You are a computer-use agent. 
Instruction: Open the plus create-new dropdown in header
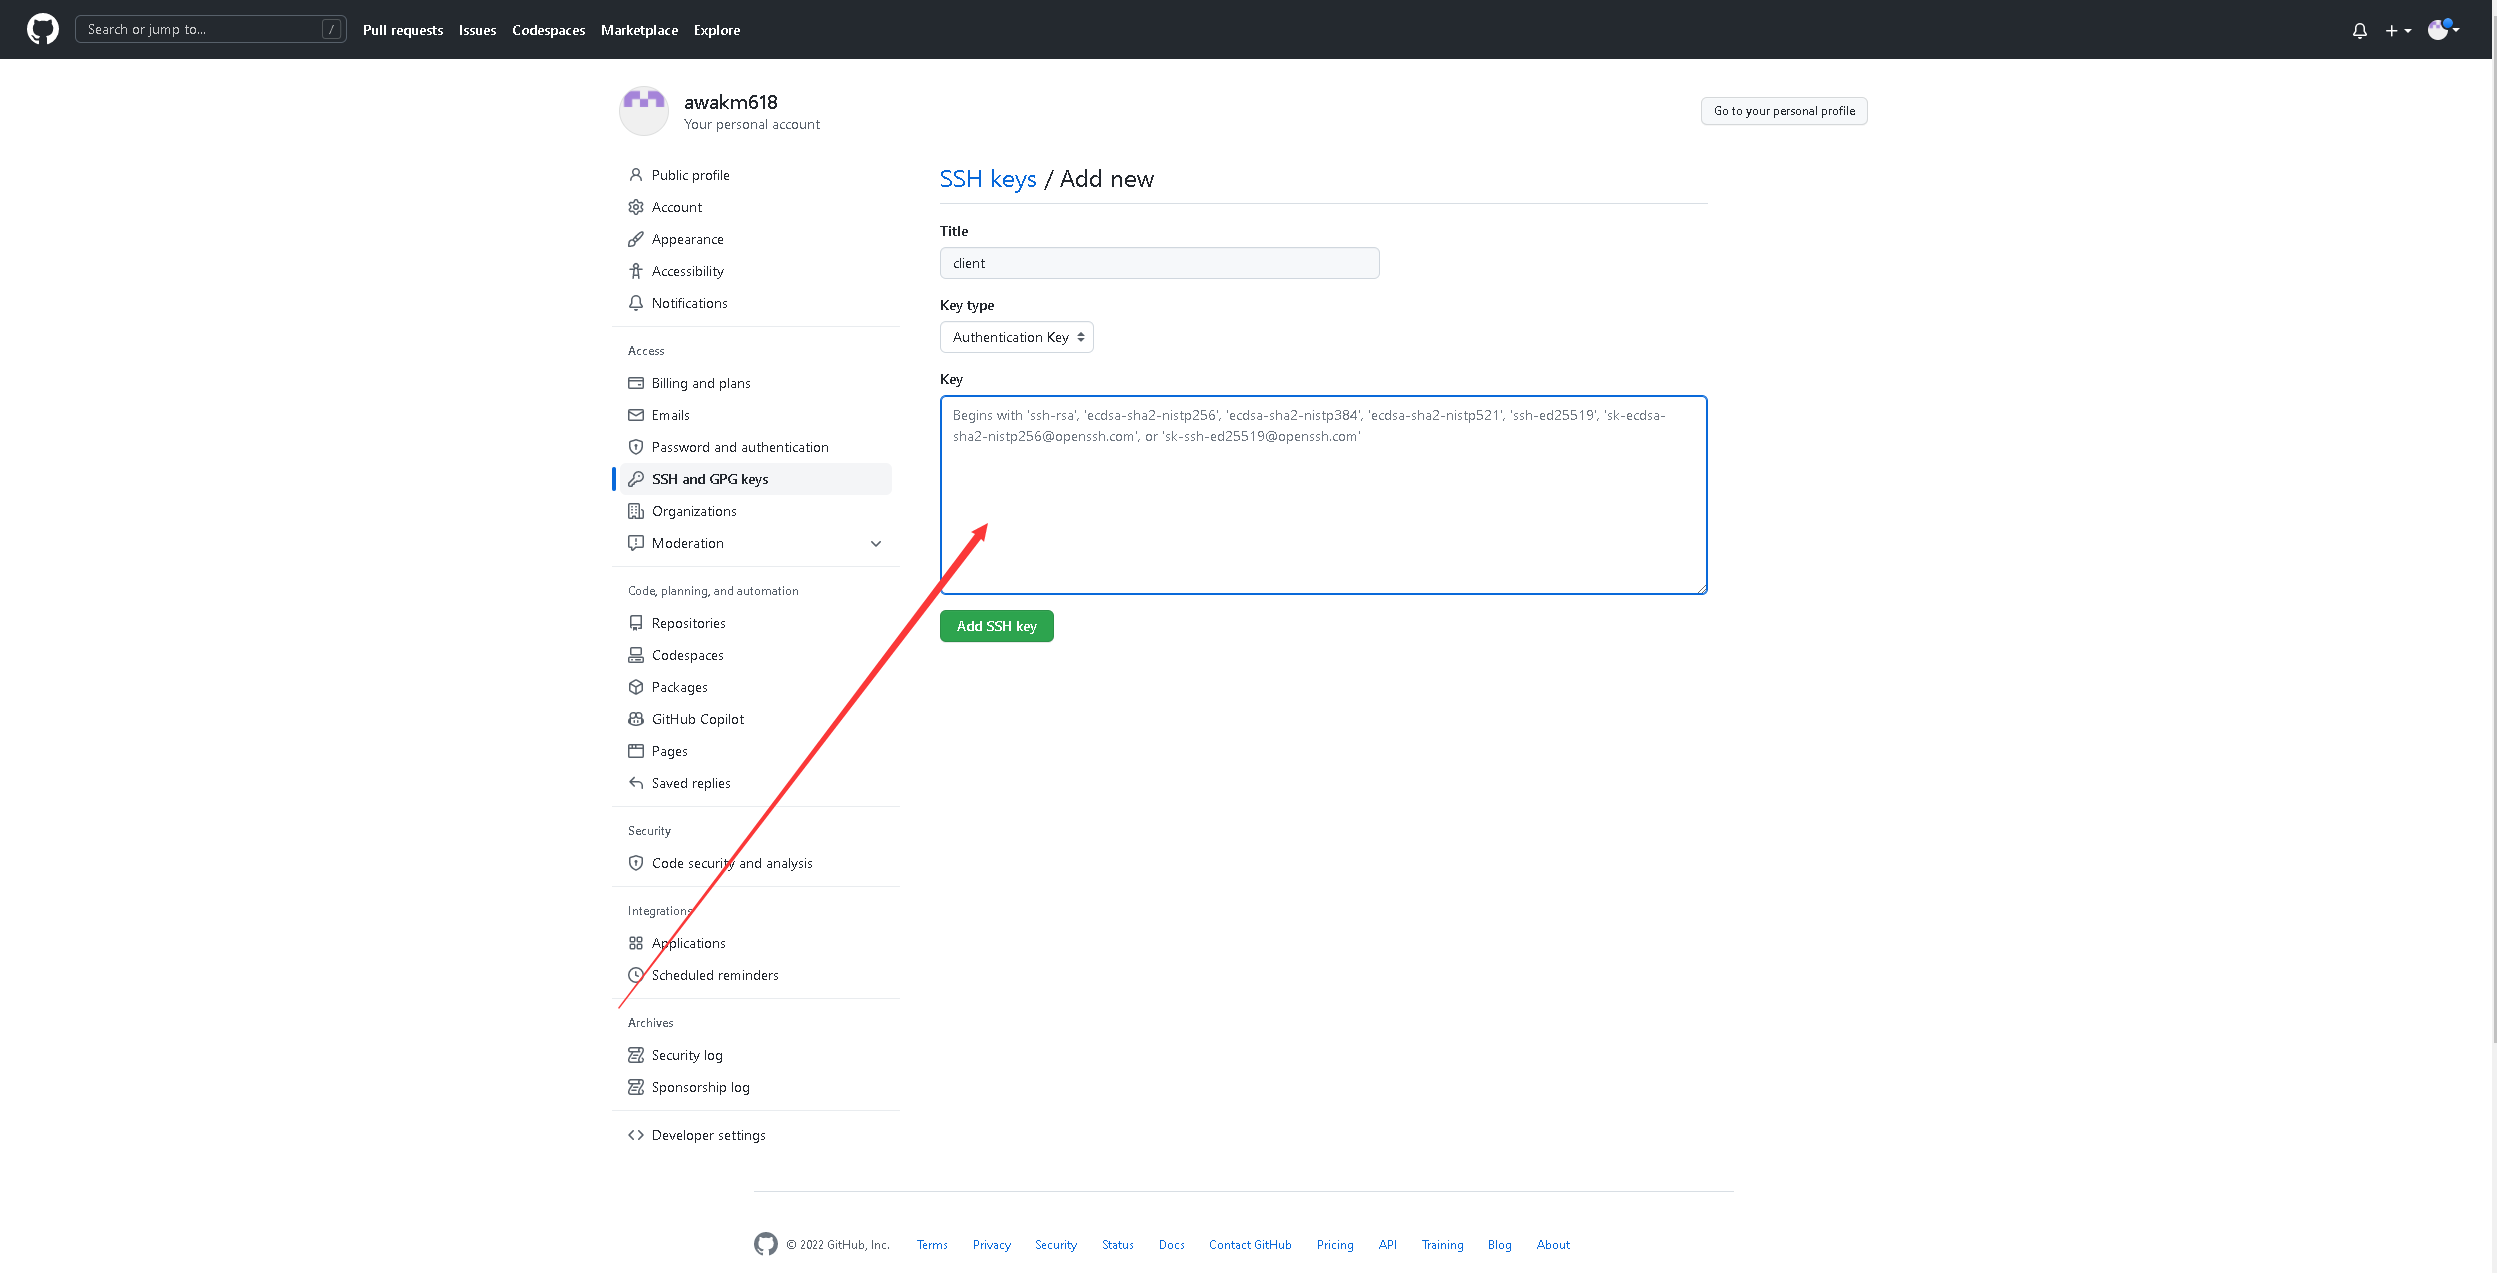(2397, 31)
